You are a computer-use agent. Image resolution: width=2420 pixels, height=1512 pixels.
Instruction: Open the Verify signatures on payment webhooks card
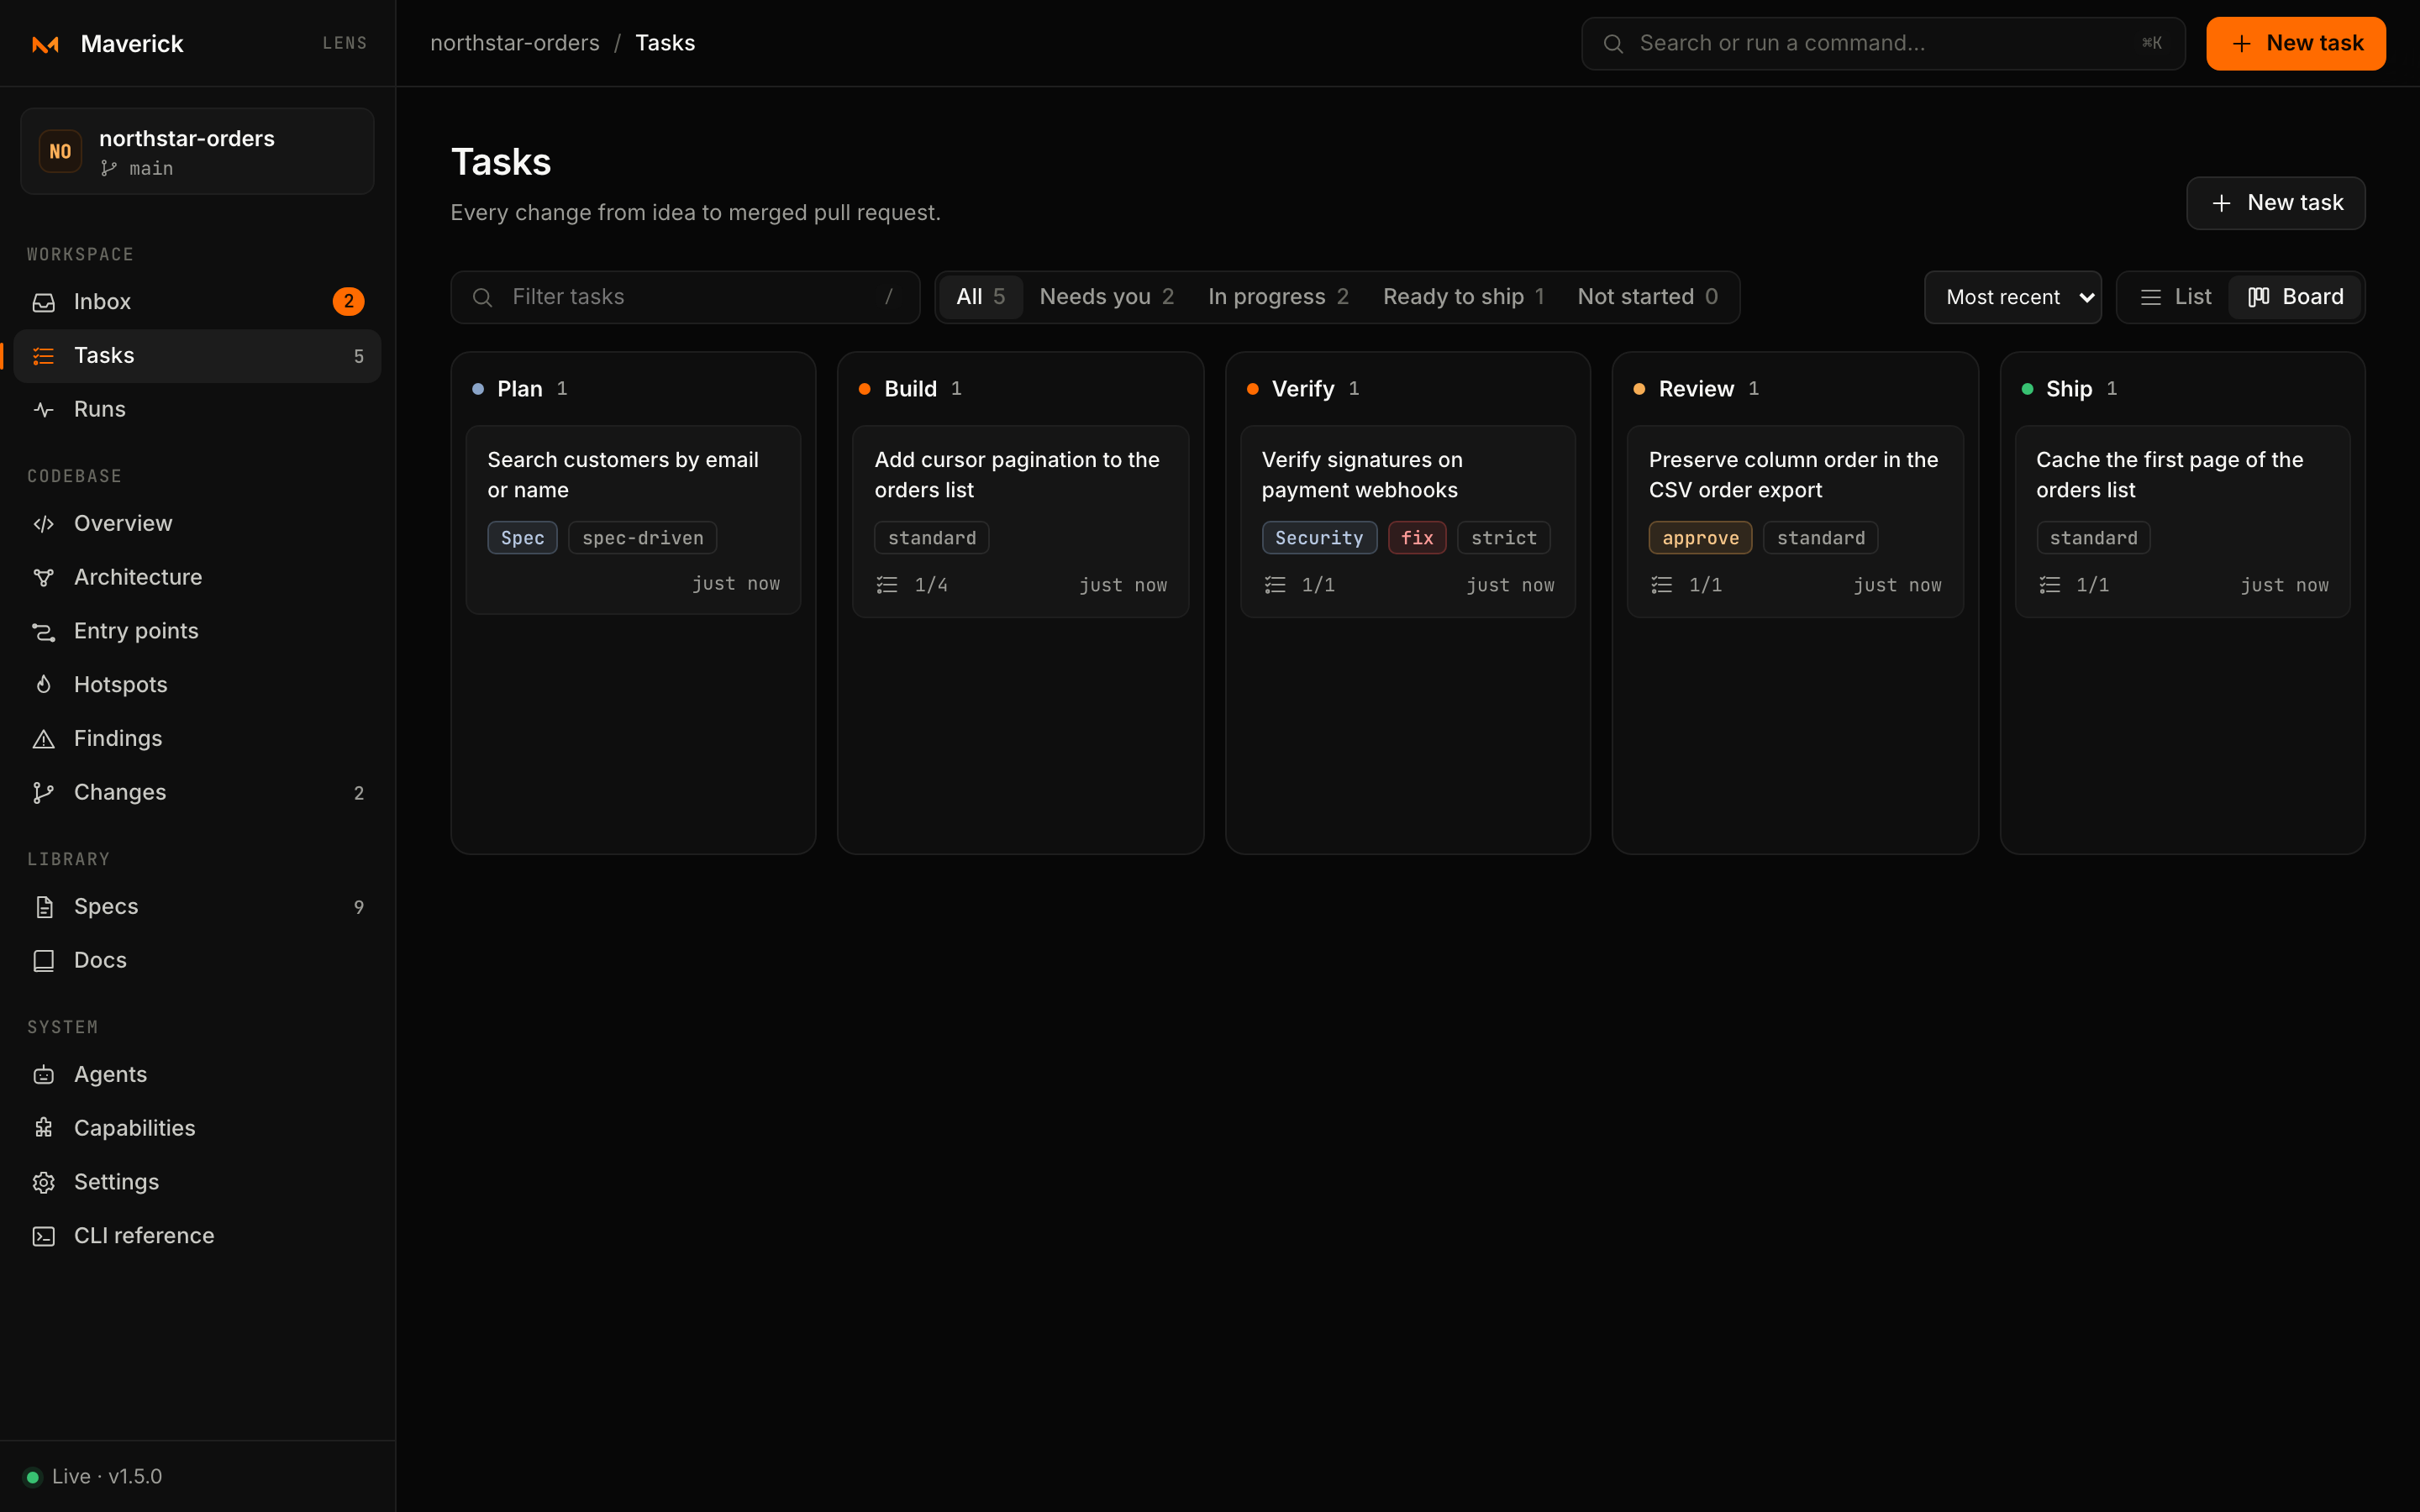[x=1408, y=522]
